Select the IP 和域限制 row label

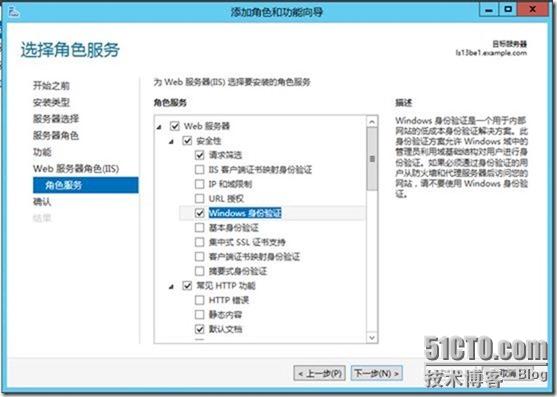pyautogui.click(x=230, y=184)
